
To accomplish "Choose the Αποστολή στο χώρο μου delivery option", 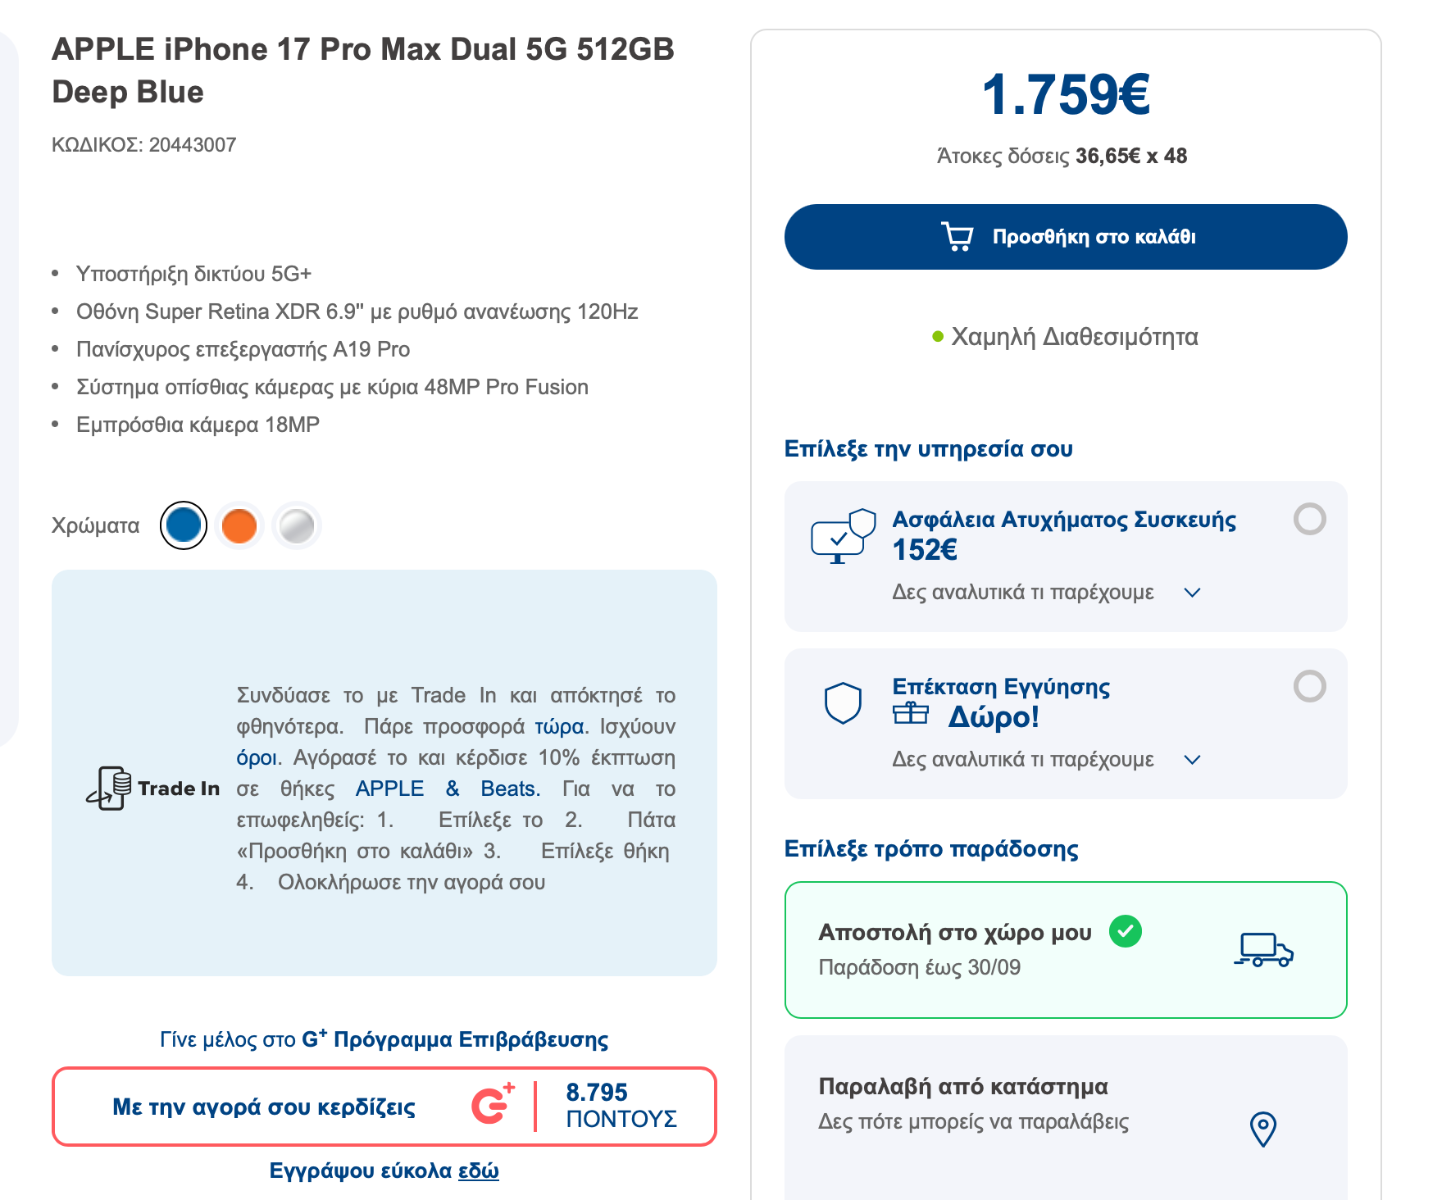I will (1065, 949).
